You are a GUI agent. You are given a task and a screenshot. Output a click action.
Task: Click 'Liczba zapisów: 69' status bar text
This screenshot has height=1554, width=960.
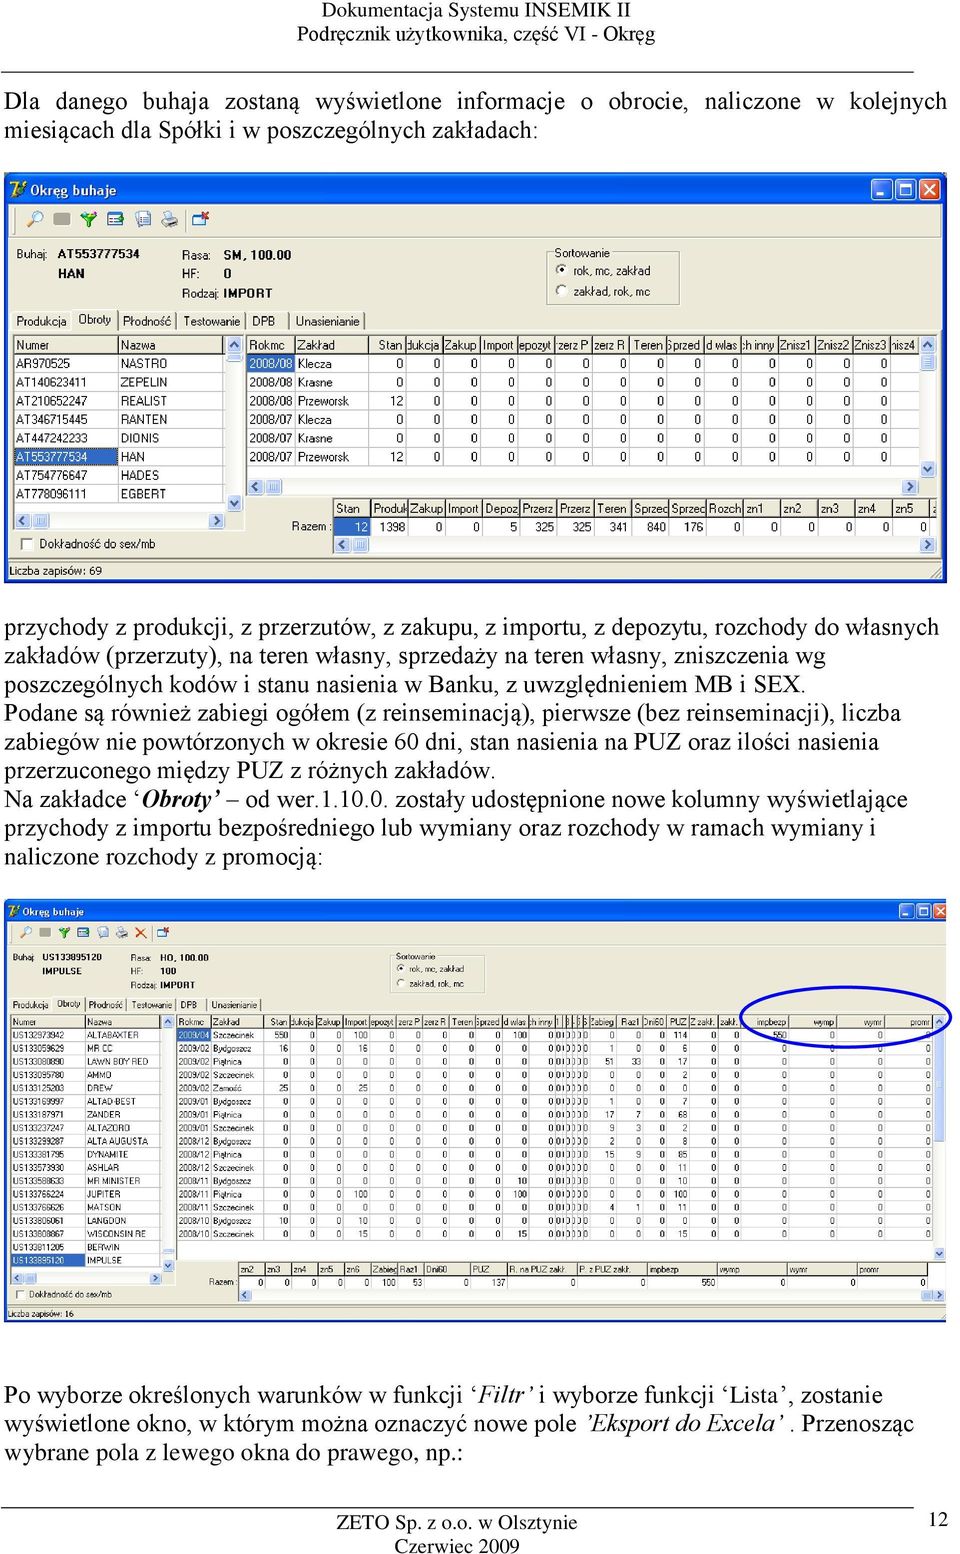tap(55, 571)
